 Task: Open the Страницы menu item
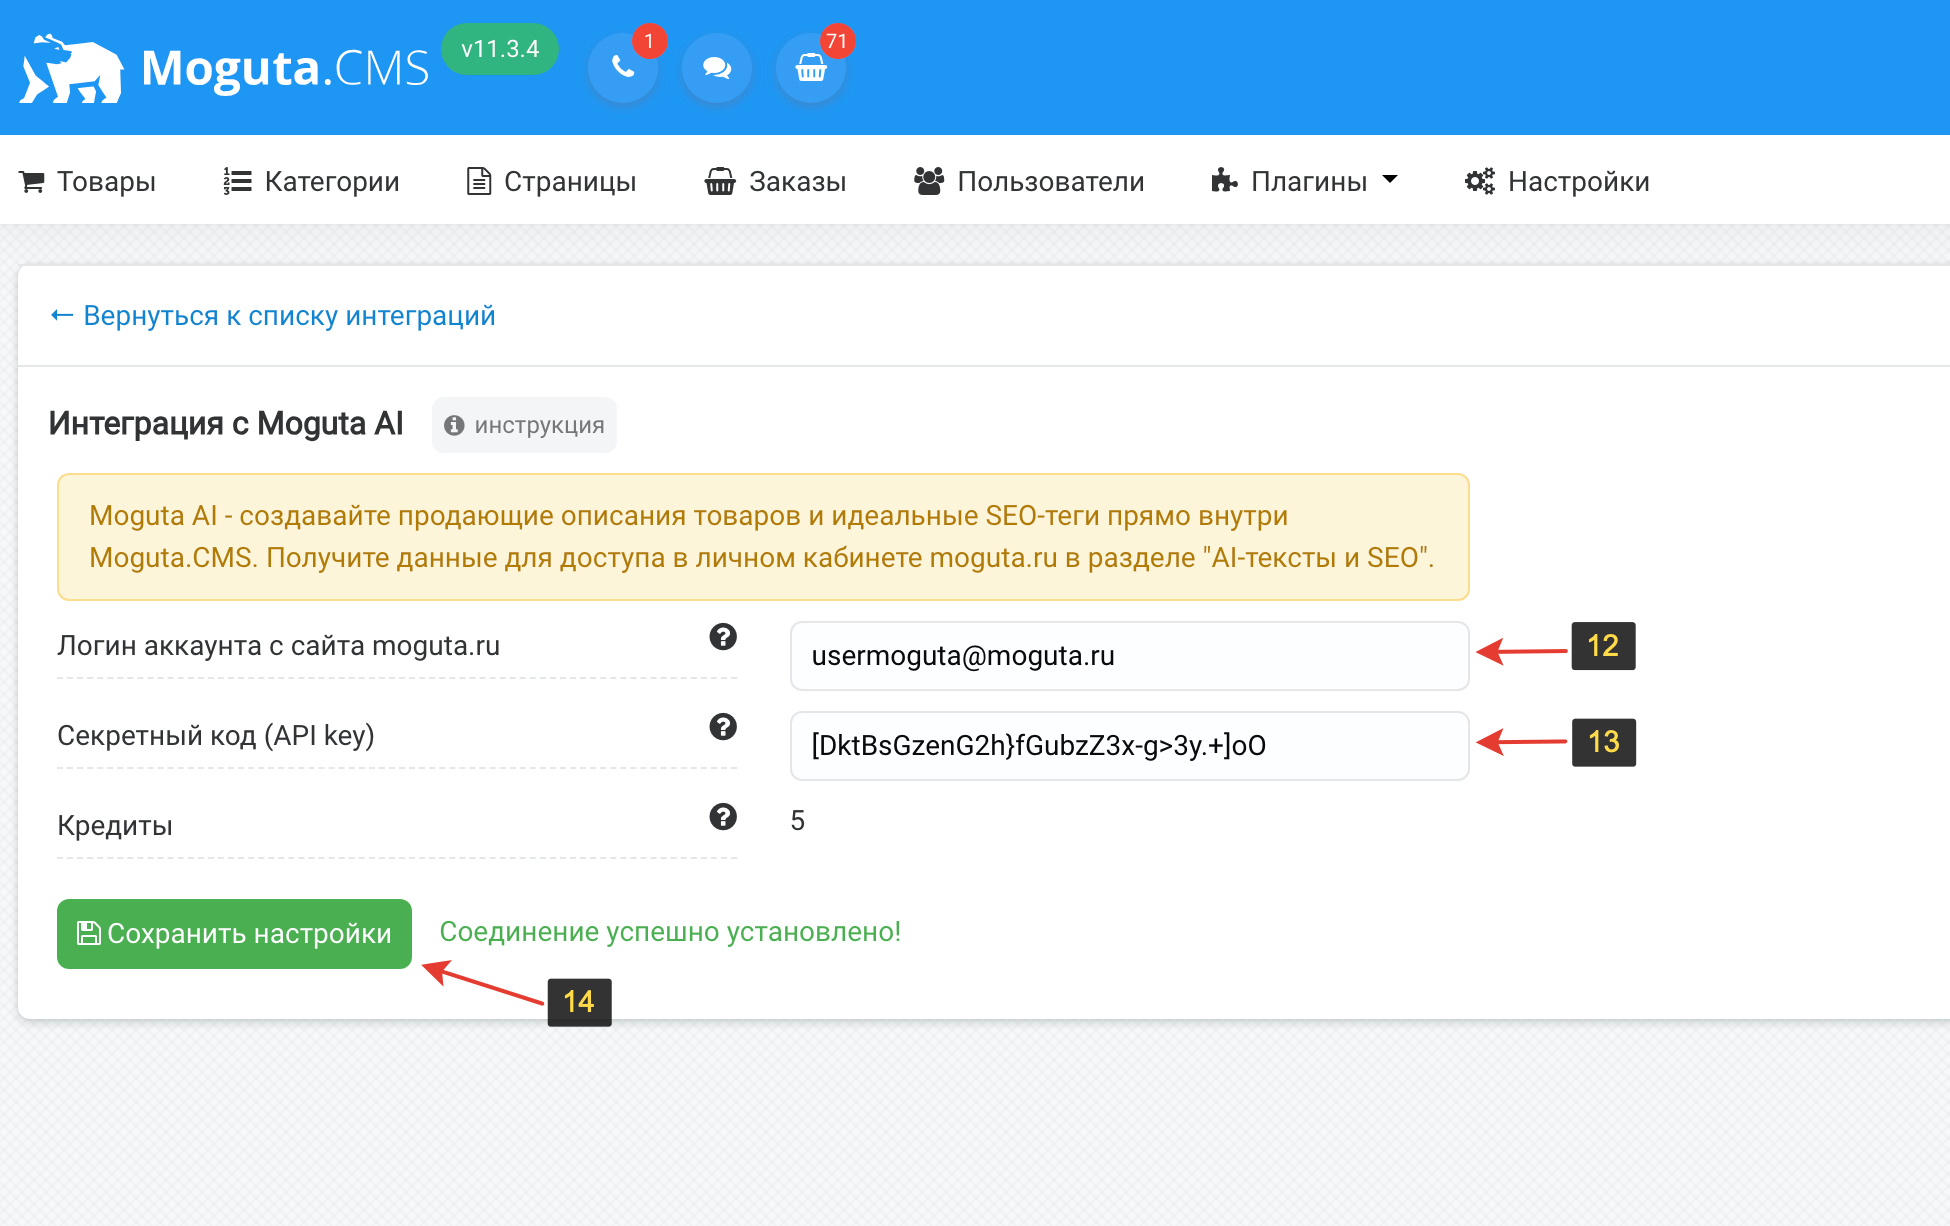551,181
